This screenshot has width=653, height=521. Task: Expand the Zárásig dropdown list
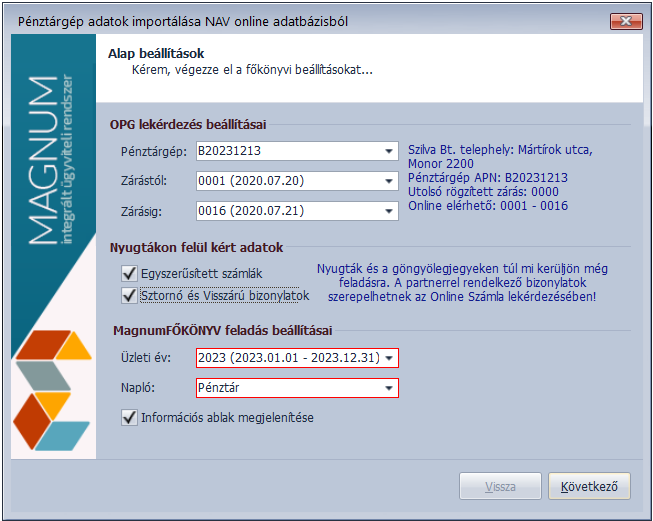(x=389, y=211)
